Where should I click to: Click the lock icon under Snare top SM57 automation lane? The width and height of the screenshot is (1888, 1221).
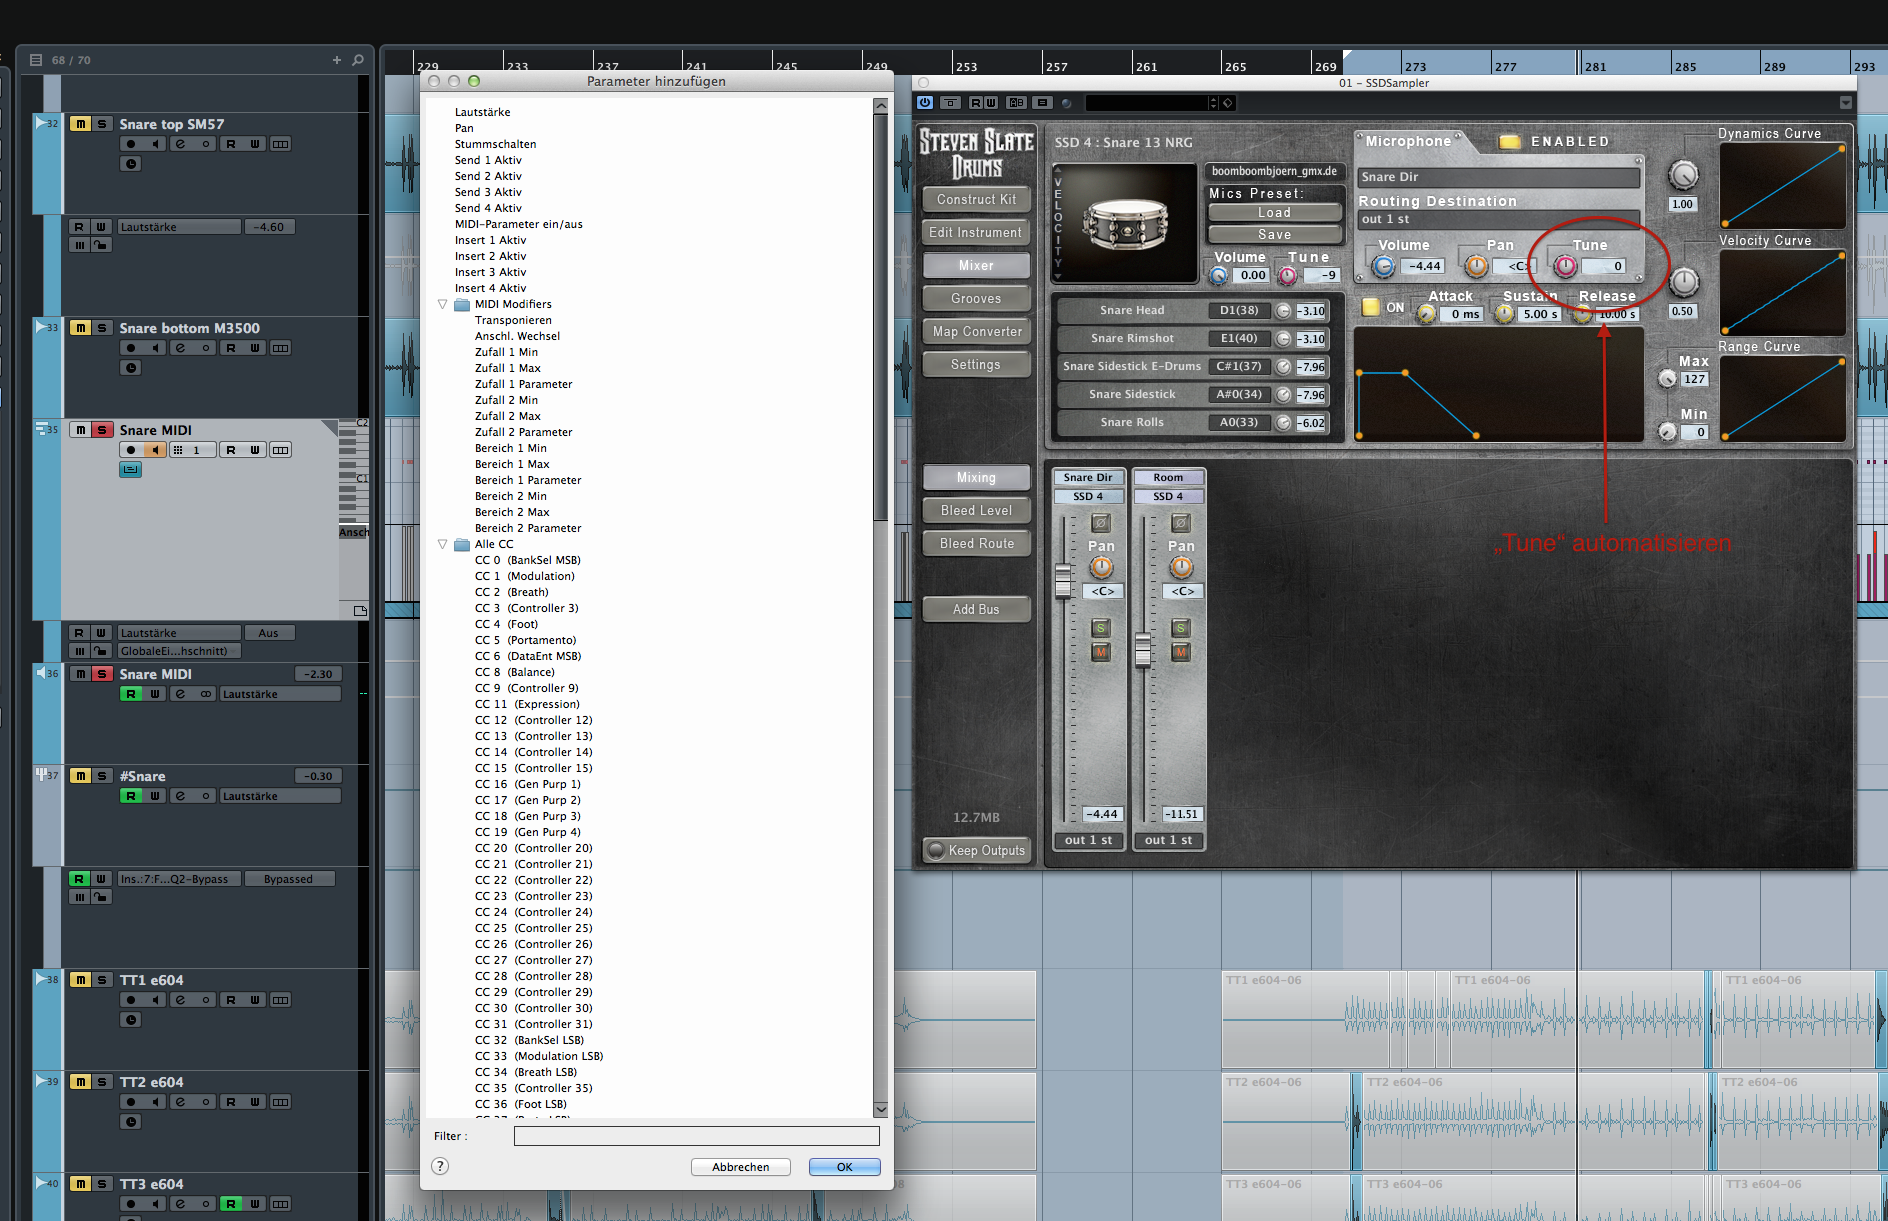pyautogui.click(x=102, y=245)
